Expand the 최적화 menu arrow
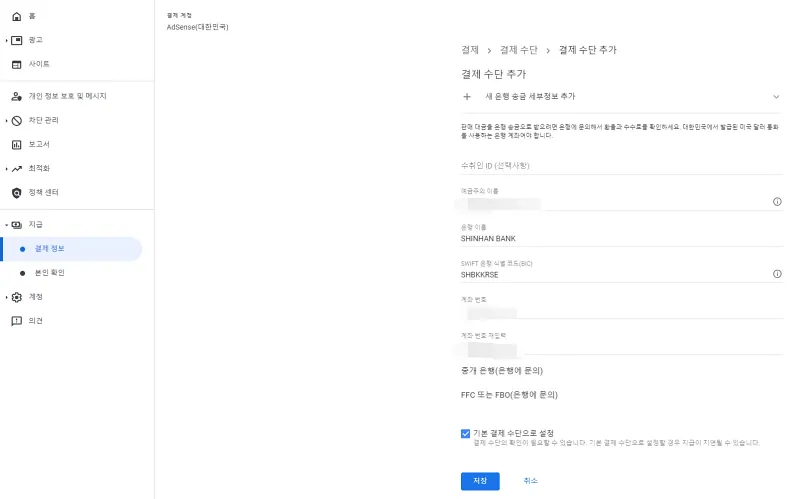This screenshot has width=800, height=499. pyautogui.click(x=6, y=168)
